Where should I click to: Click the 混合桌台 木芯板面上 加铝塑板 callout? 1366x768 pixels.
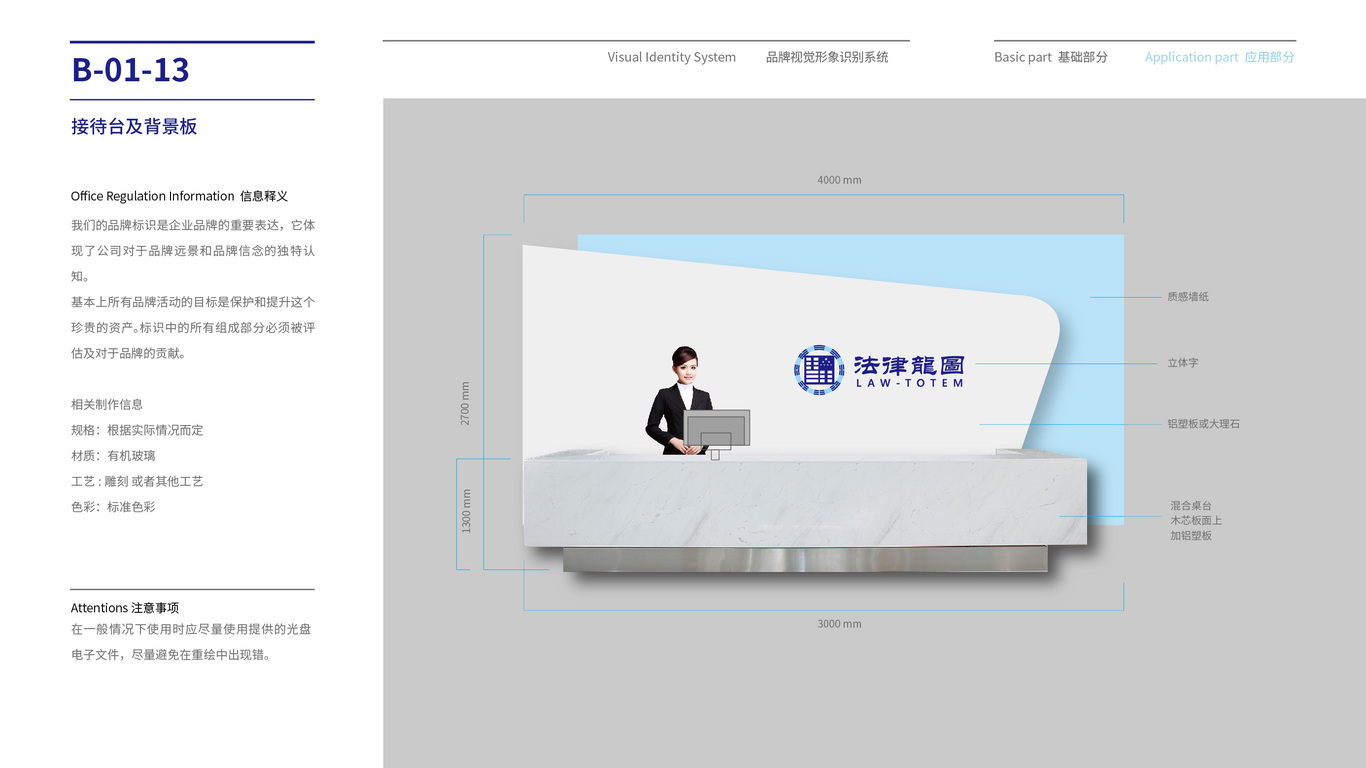[1196, 521]
